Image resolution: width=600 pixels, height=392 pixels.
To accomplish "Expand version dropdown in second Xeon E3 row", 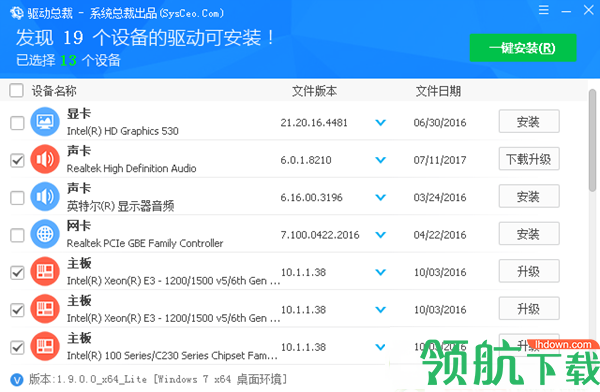I will click(x=380, y=310).
